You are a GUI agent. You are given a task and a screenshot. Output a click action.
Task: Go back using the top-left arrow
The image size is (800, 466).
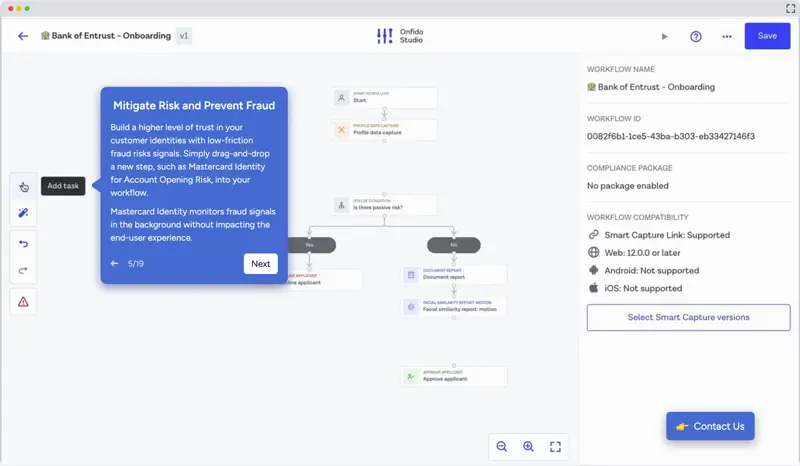pos(23,36)
